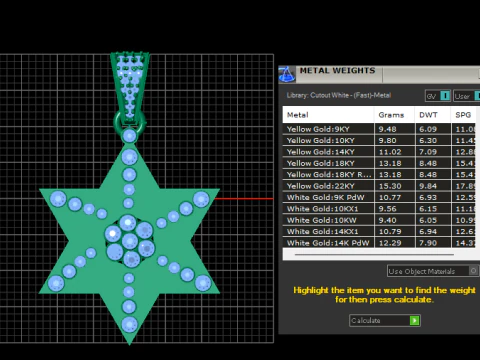Select the White Gold:9K PdW row
The height and width of the screenshot is (360, 480).
click(x=379, y=197)
